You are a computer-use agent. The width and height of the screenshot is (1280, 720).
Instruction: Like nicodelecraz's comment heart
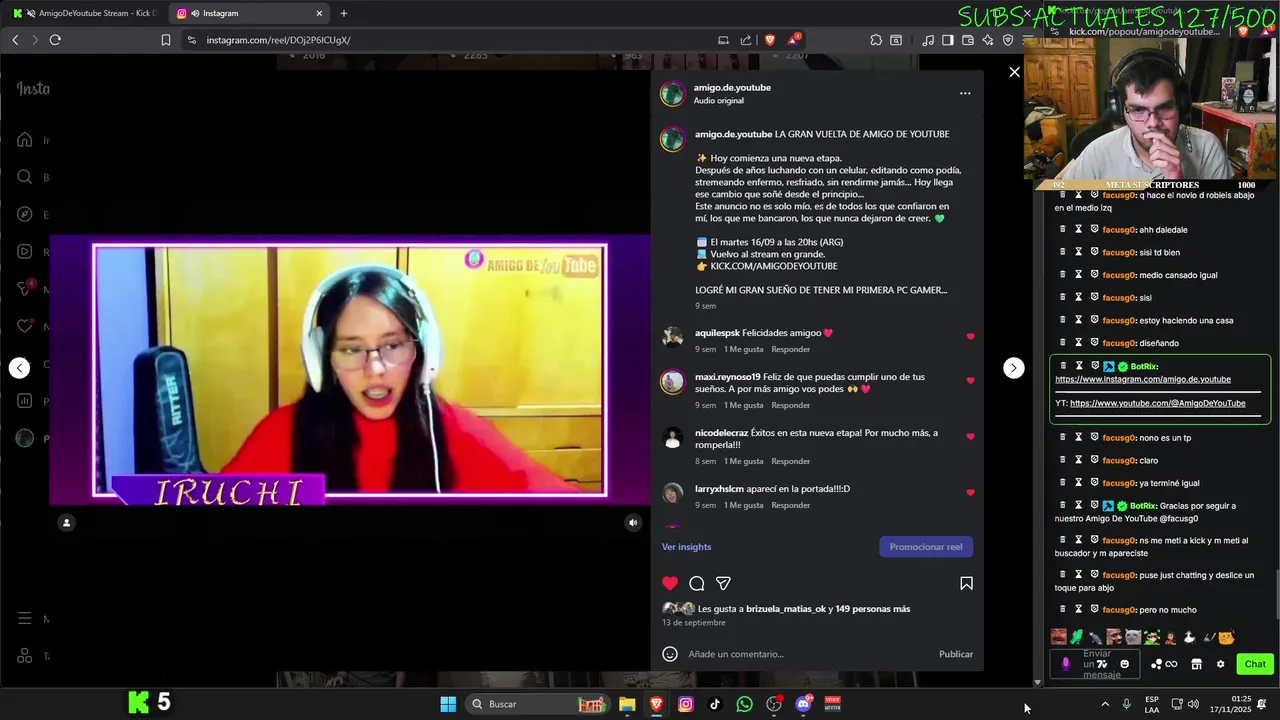970,437
